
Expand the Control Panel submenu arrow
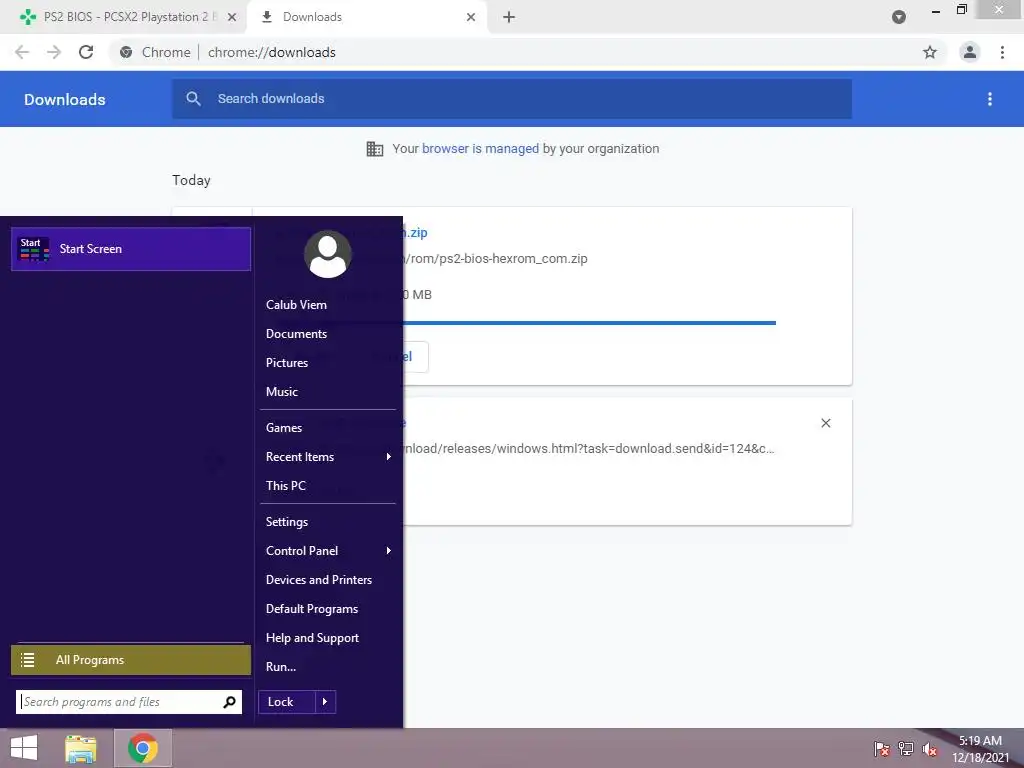[389, 551]
